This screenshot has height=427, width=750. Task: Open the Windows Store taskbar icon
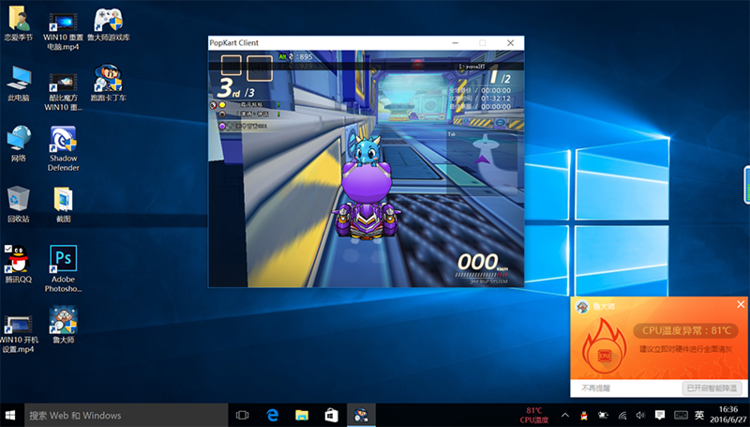click(331, 415)
